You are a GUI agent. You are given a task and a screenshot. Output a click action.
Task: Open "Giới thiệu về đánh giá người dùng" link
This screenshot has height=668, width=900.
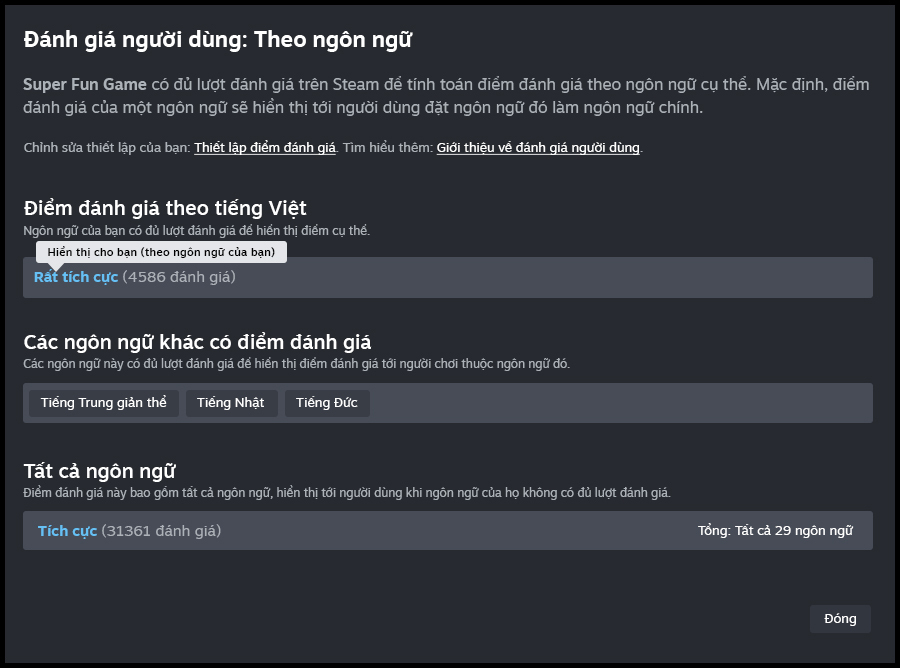(x=538, y=148)
